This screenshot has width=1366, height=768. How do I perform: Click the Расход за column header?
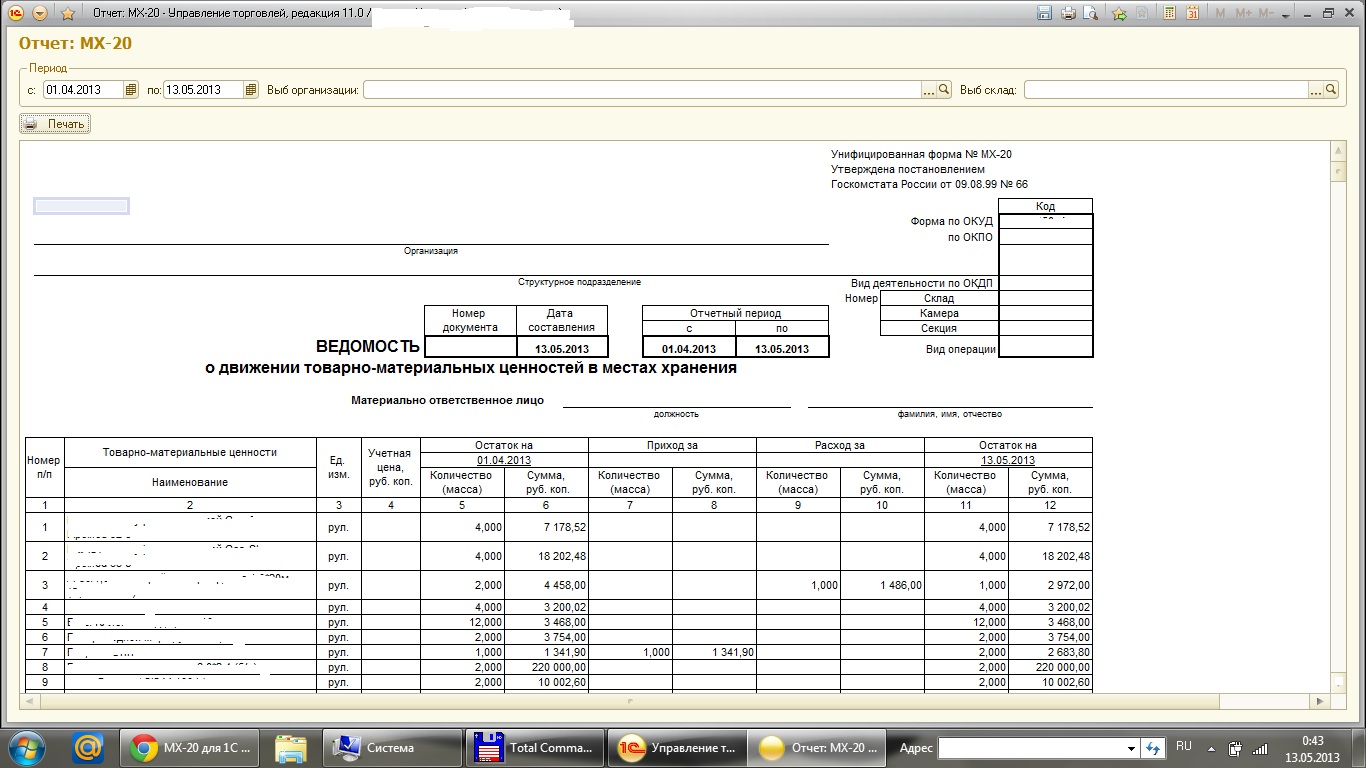pyautogui.click(x=840, y=445)
